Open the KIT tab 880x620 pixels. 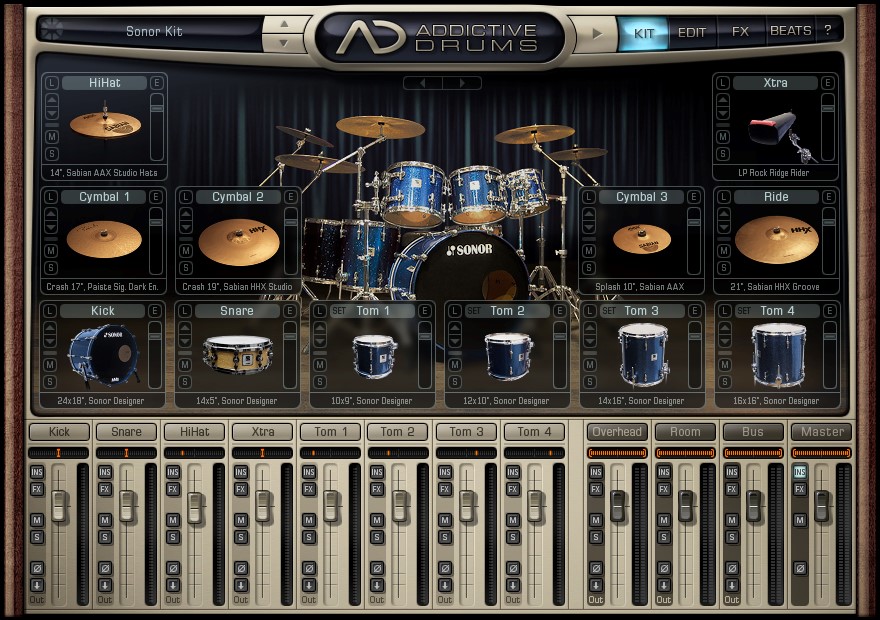(x=643, y=33)
